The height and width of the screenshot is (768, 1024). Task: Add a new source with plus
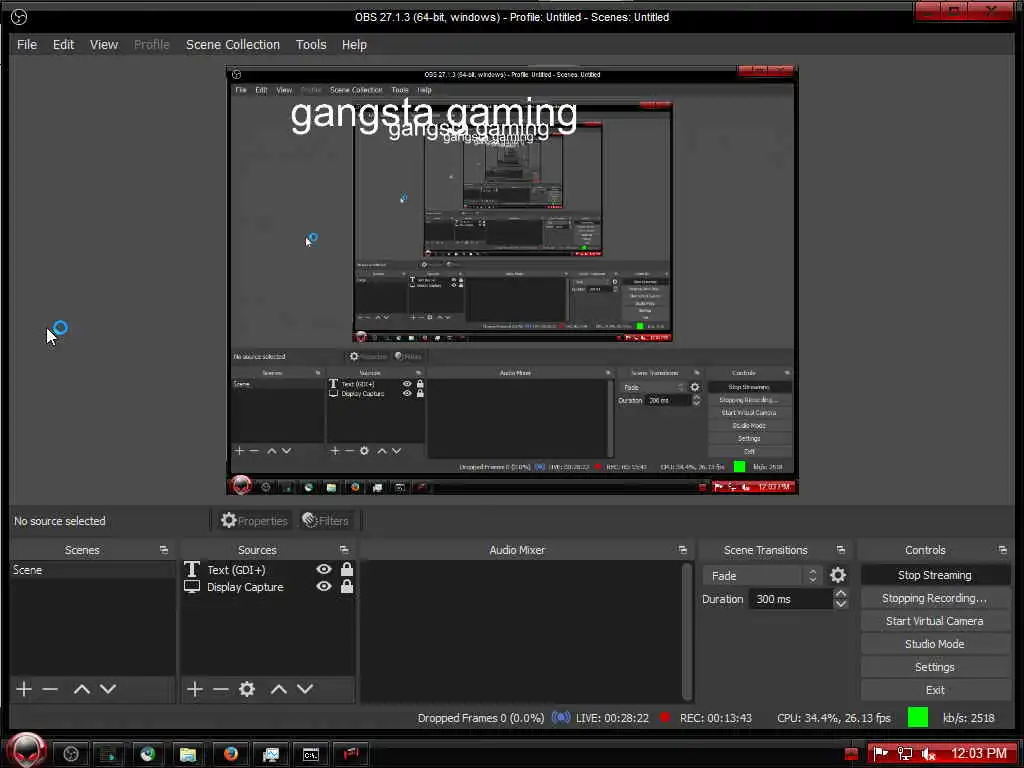click(x=195, y=689)
